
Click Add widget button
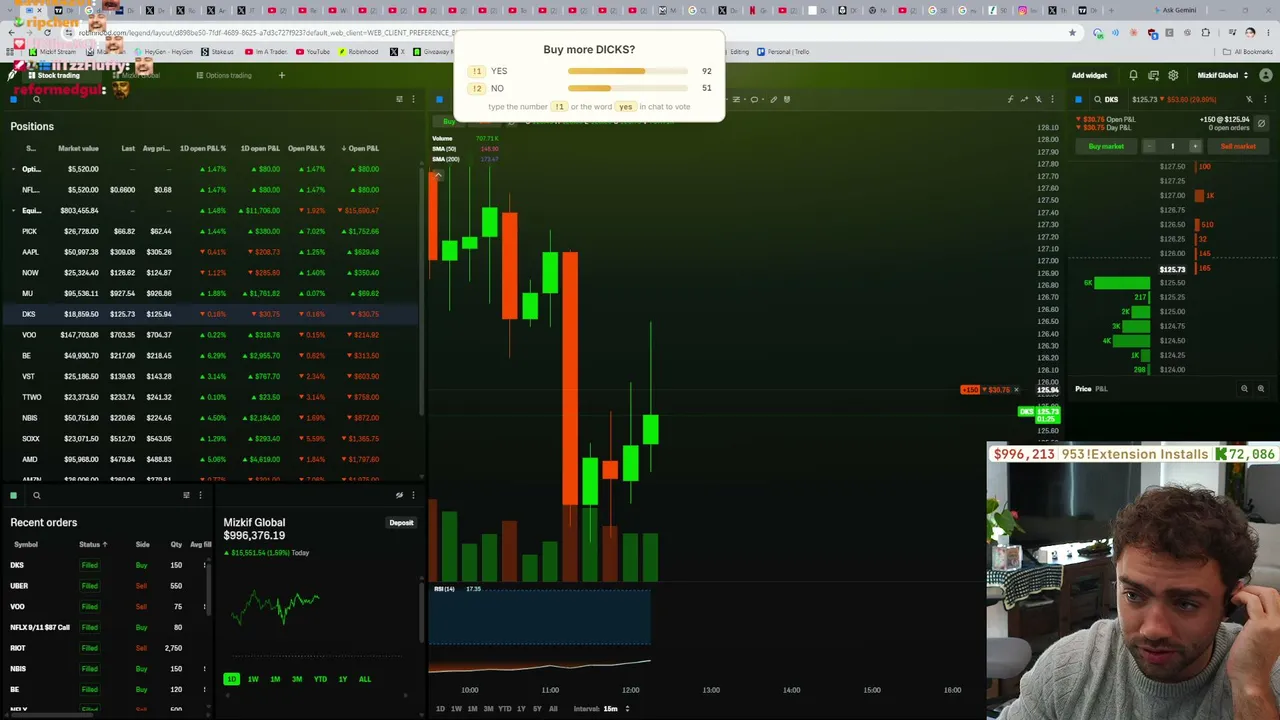pyautogui.click(x=1089, y=75)
